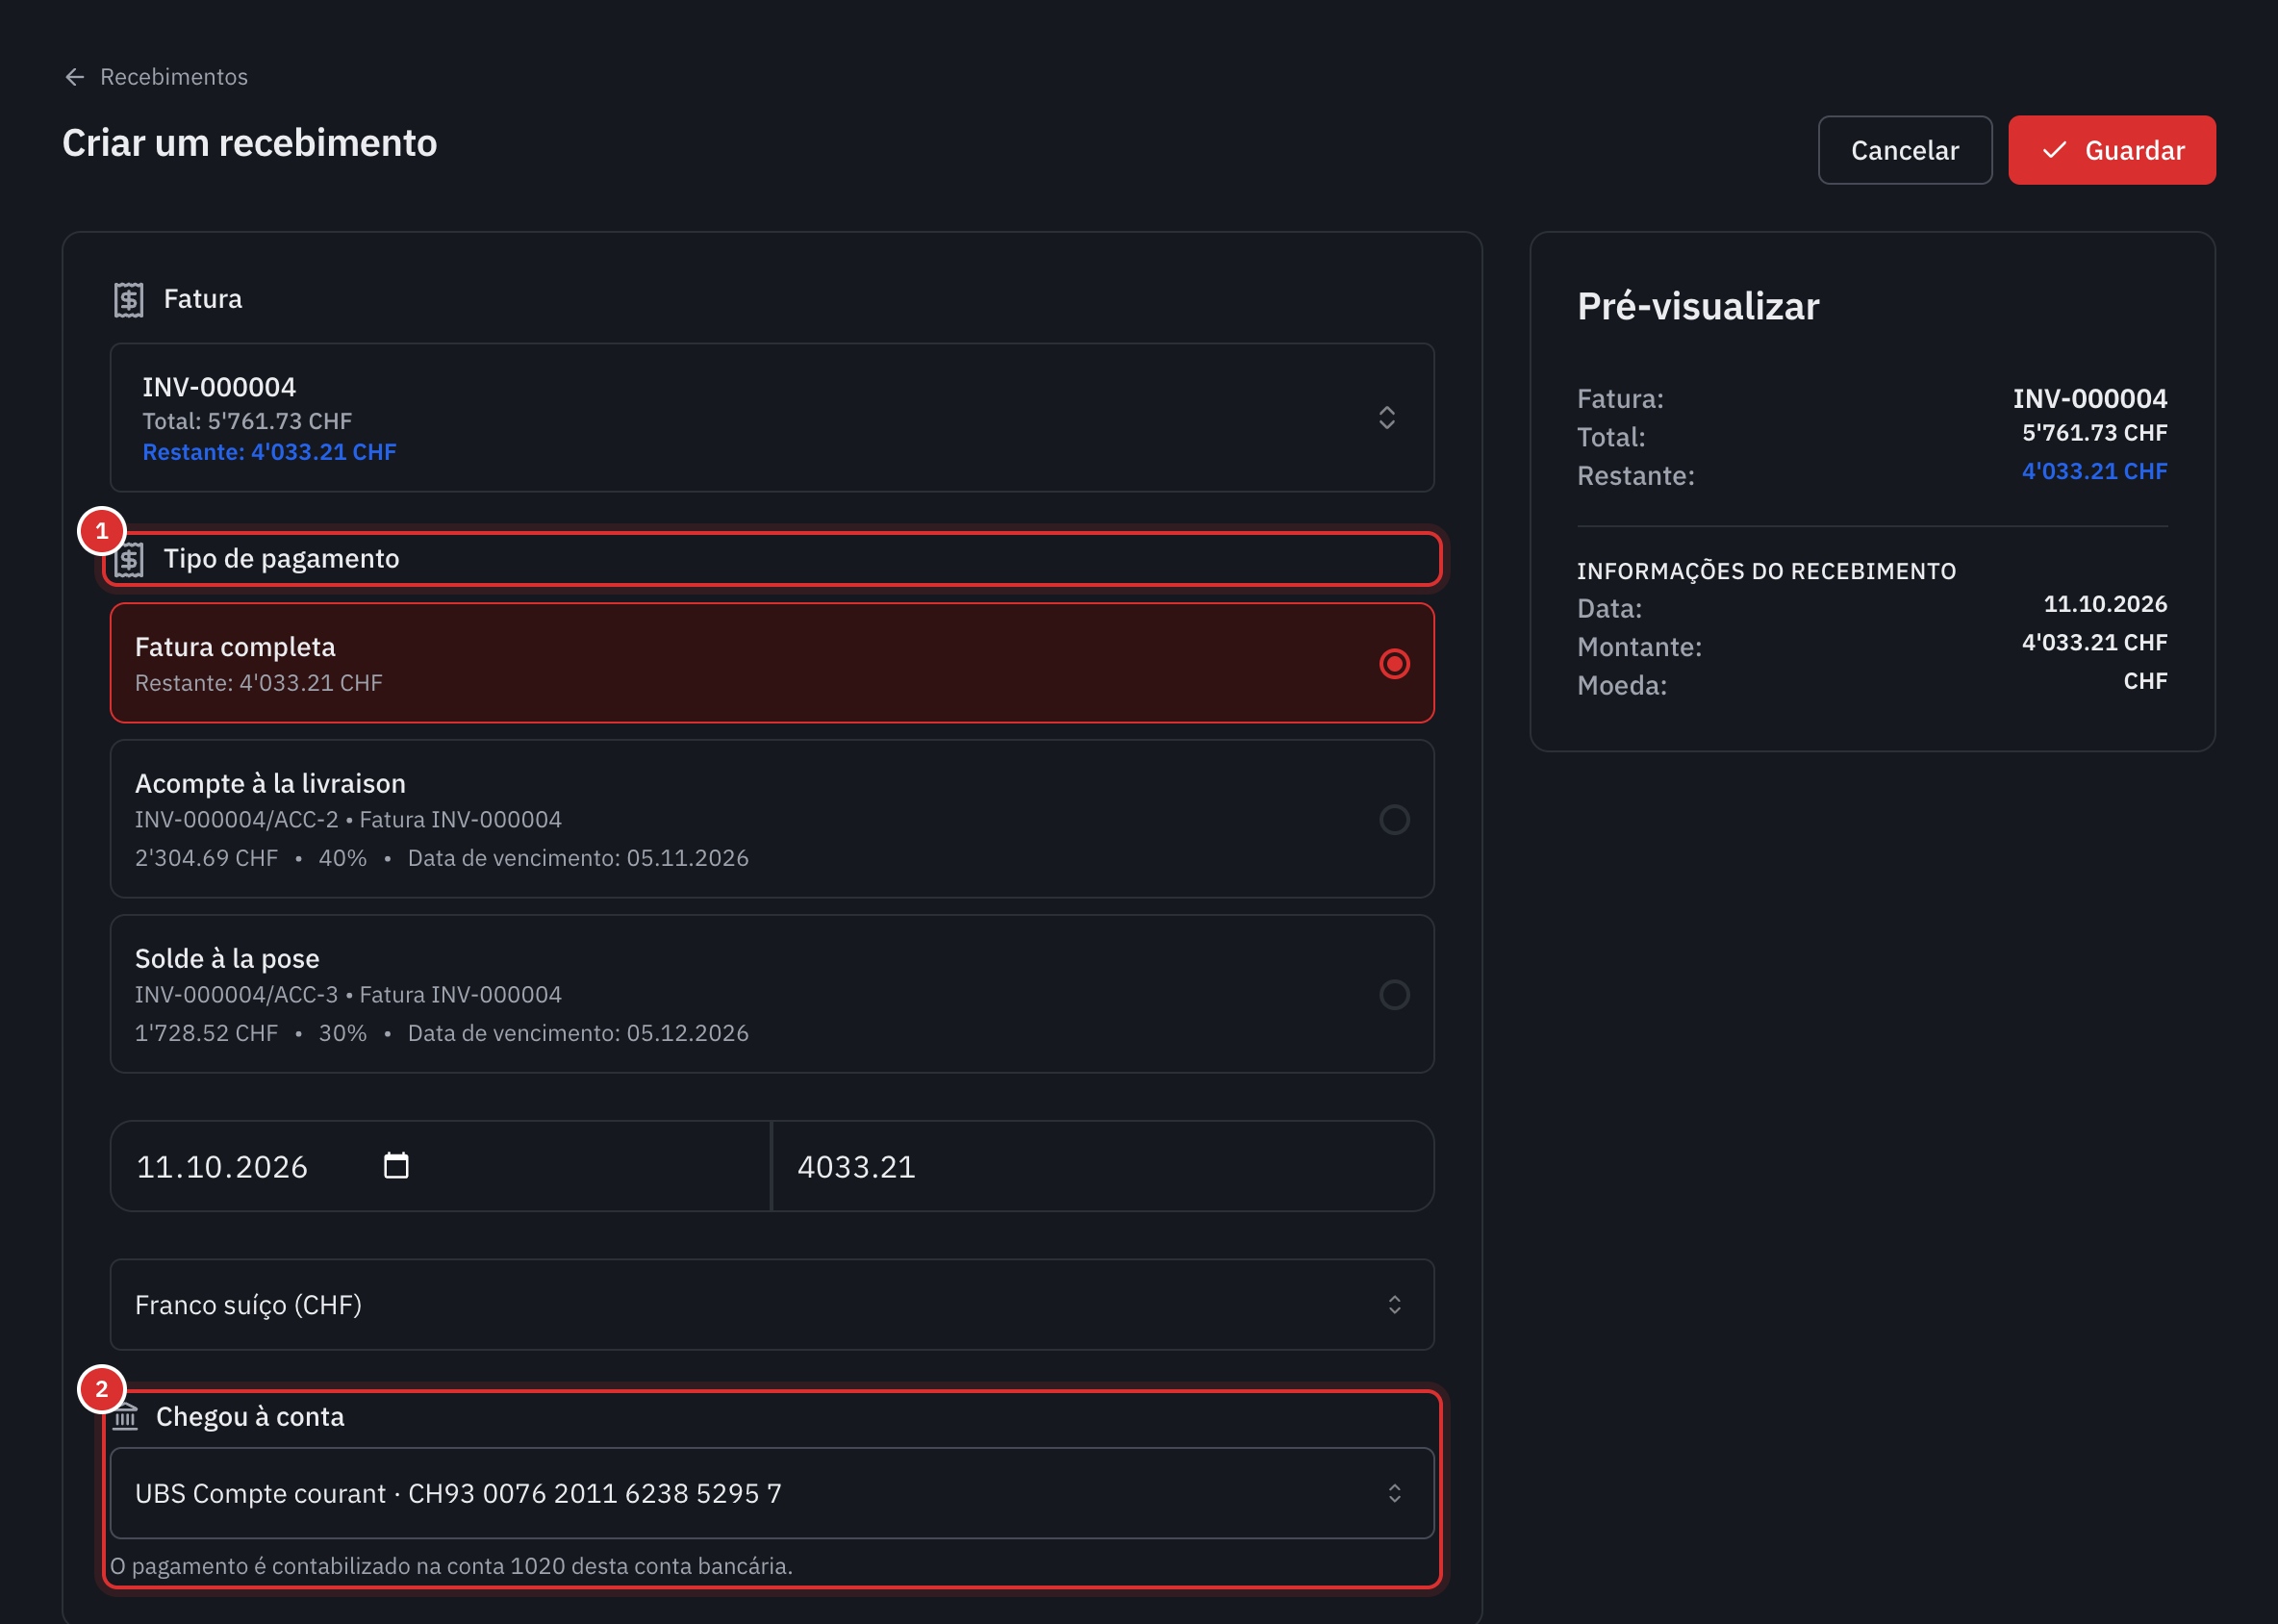Click the checkmark icon in Guardar button

pyautogui.click(x=2054, y=150)
